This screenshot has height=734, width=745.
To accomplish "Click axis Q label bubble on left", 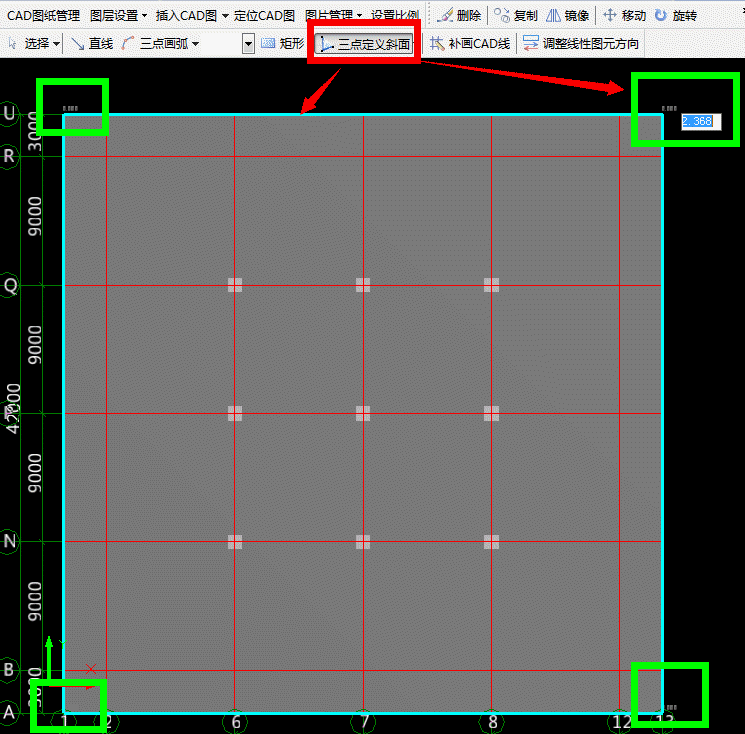I will (x=11, y=285).
